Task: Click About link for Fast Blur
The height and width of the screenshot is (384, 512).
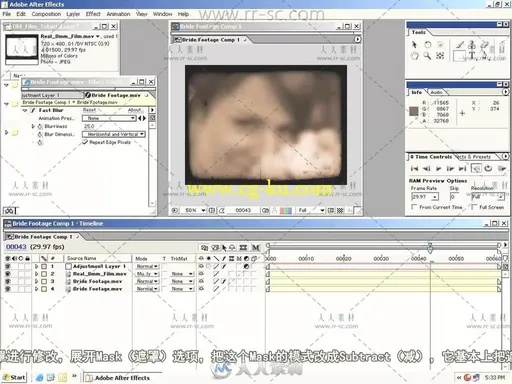Action: click(x=135, y=110)
